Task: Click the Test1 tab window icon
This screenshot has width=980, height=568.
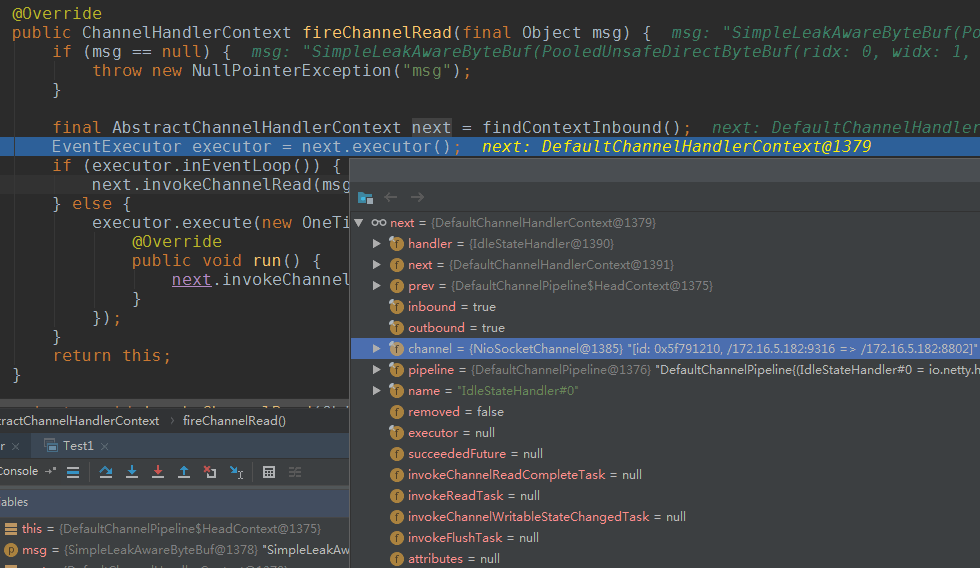Action: pyautogui.click(x=51, y=446)
